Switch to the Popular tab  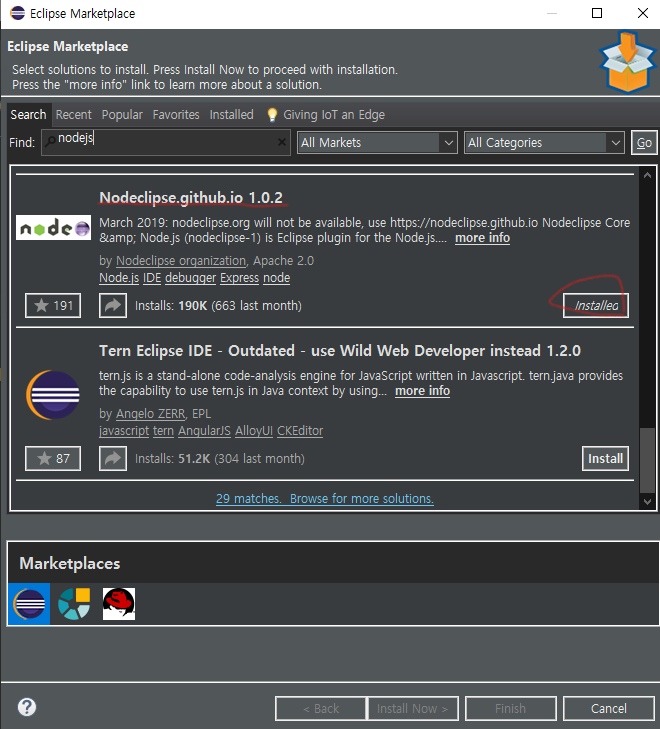[x=122, y=114]
